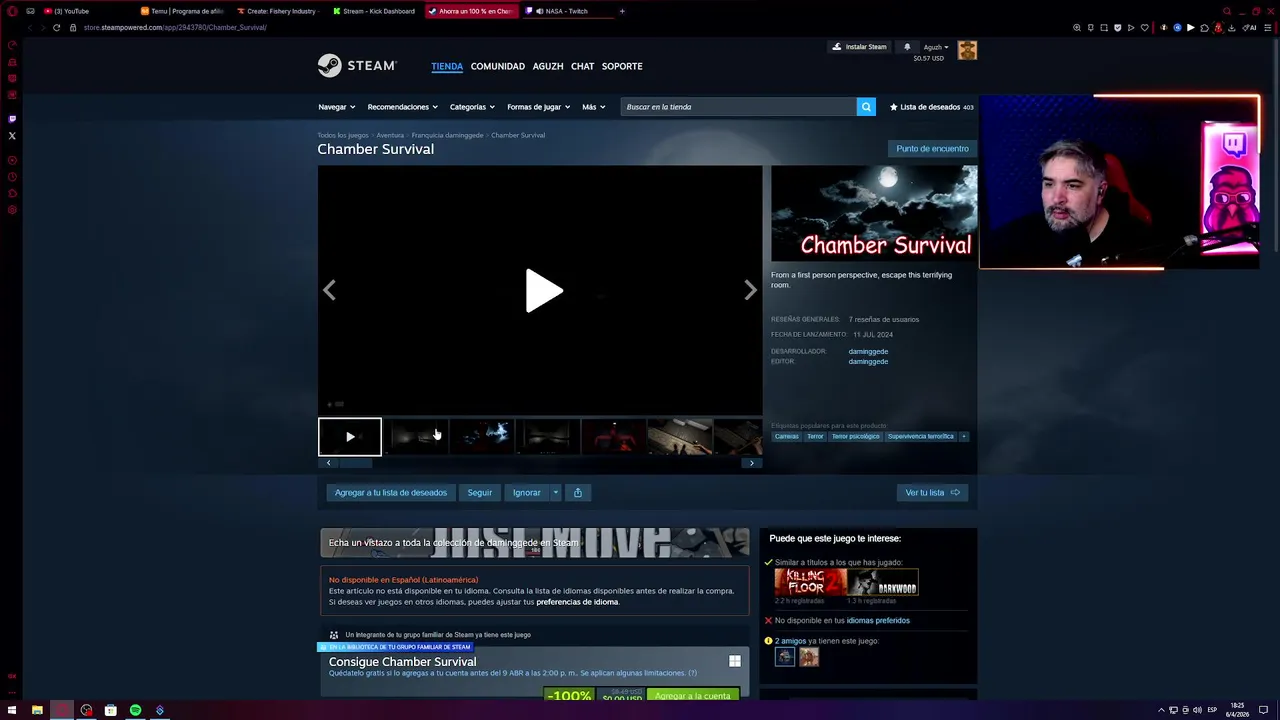Image resolution: width=1280 pixels, height=720 pixels.
Task: Expand the Aguzh account dropdown
Action: [x=936, y=47]
